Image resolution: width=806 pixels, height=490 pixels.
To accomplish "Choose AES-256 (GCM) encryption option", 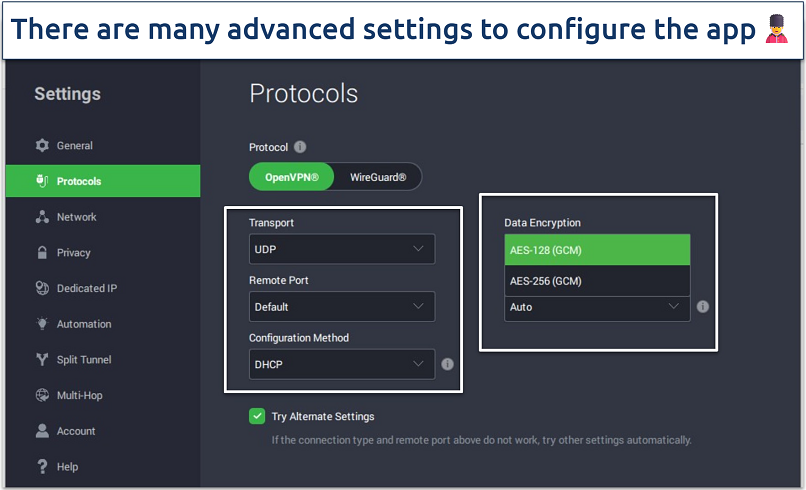I will click(x=597, y=281).
